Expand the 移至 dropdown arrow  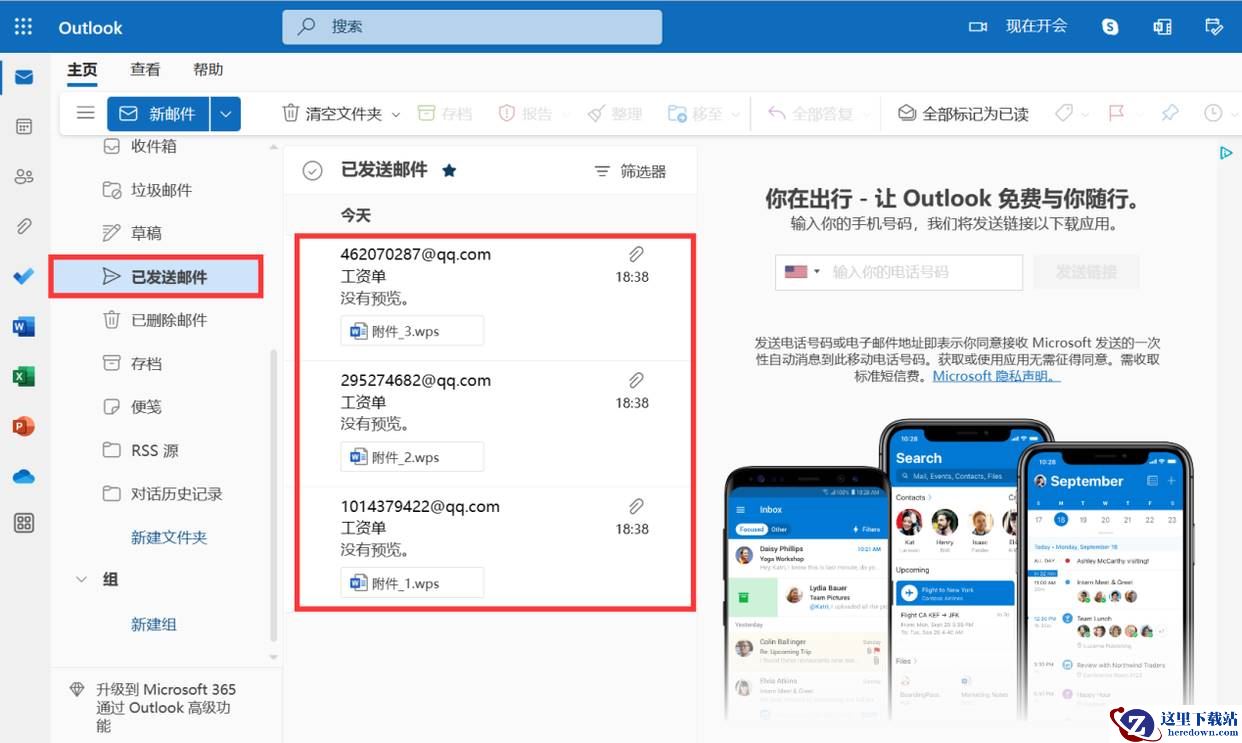(x=736, y=115)
